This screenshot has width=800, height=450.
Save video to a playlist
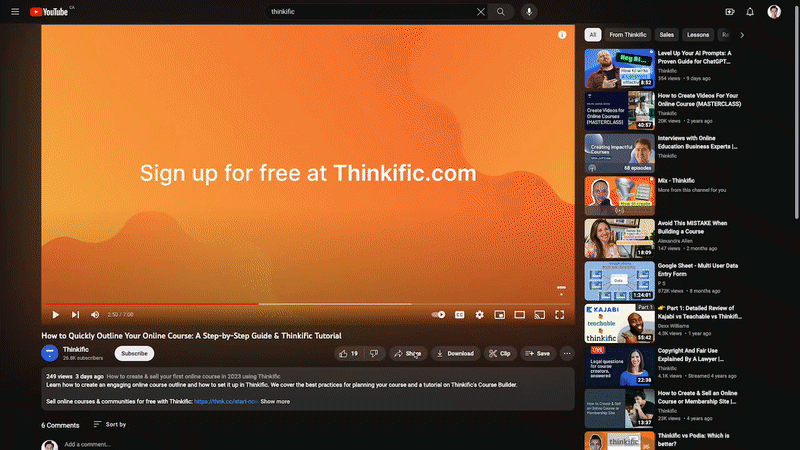[538, 354]
